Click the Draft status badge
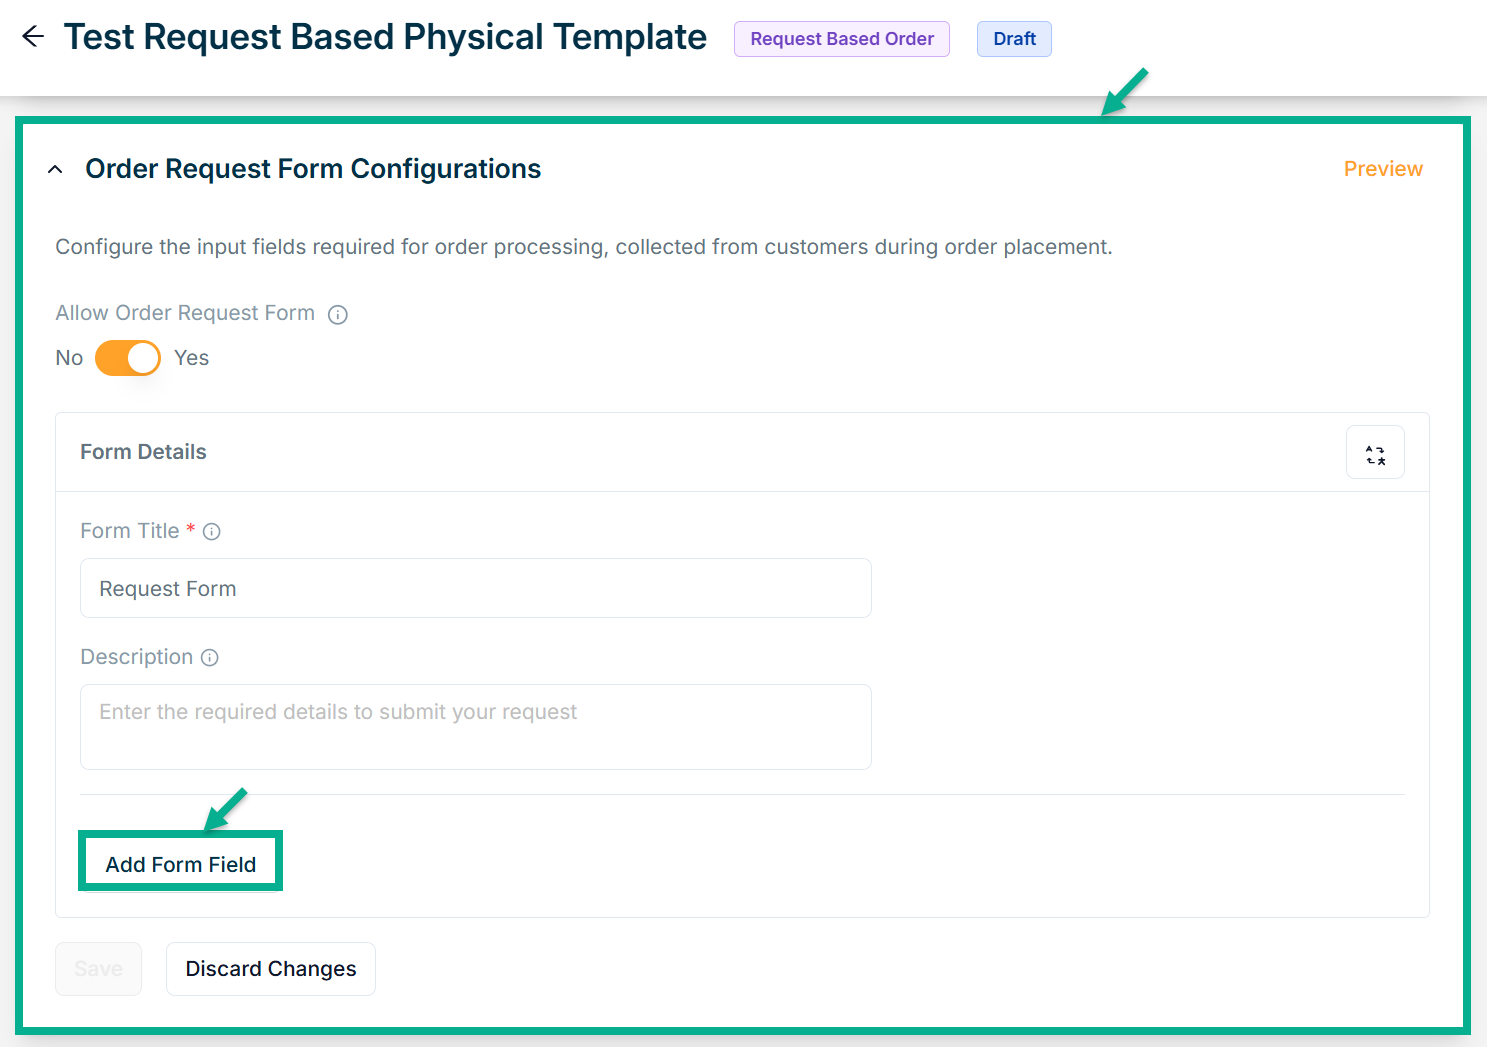 coord(1014,39)
